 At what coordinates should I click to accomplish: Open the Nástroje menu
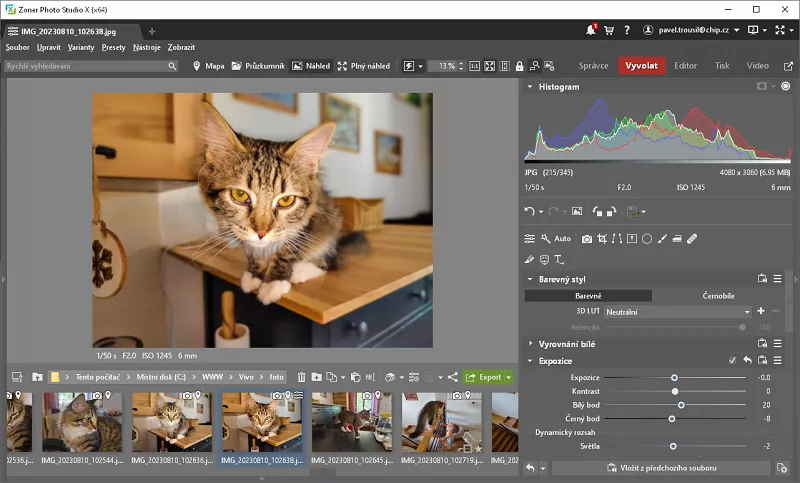pos(146,47)
